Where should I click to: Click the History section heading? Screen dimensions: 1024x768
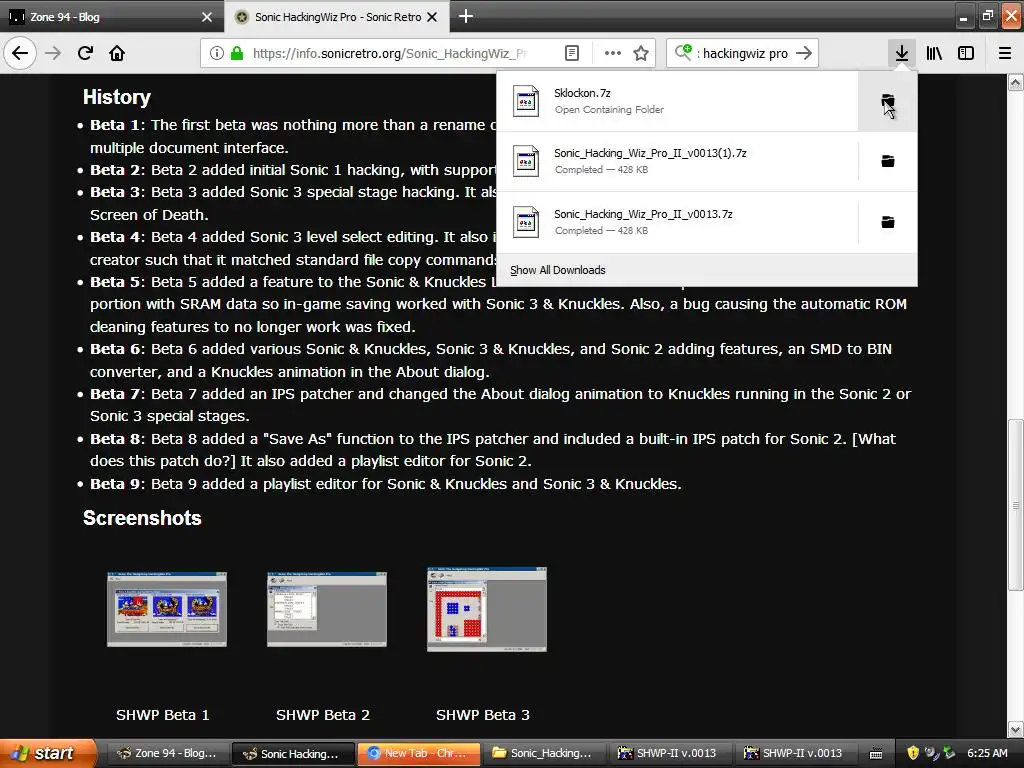(x=117, y=97)
